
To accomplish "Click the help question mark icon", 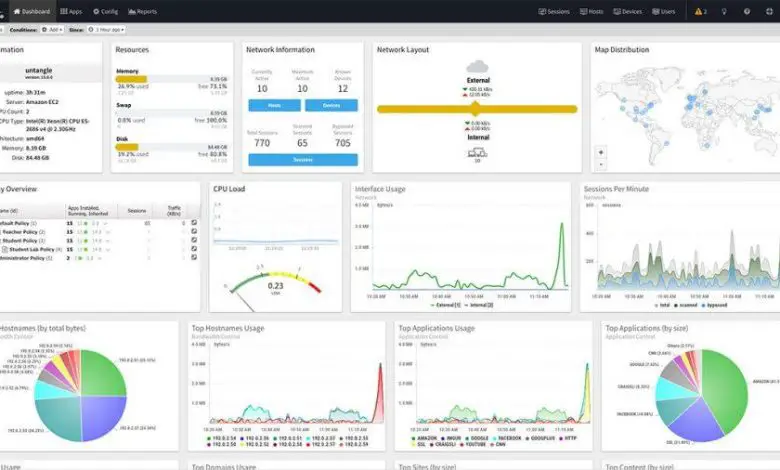I will coord(747,11).
